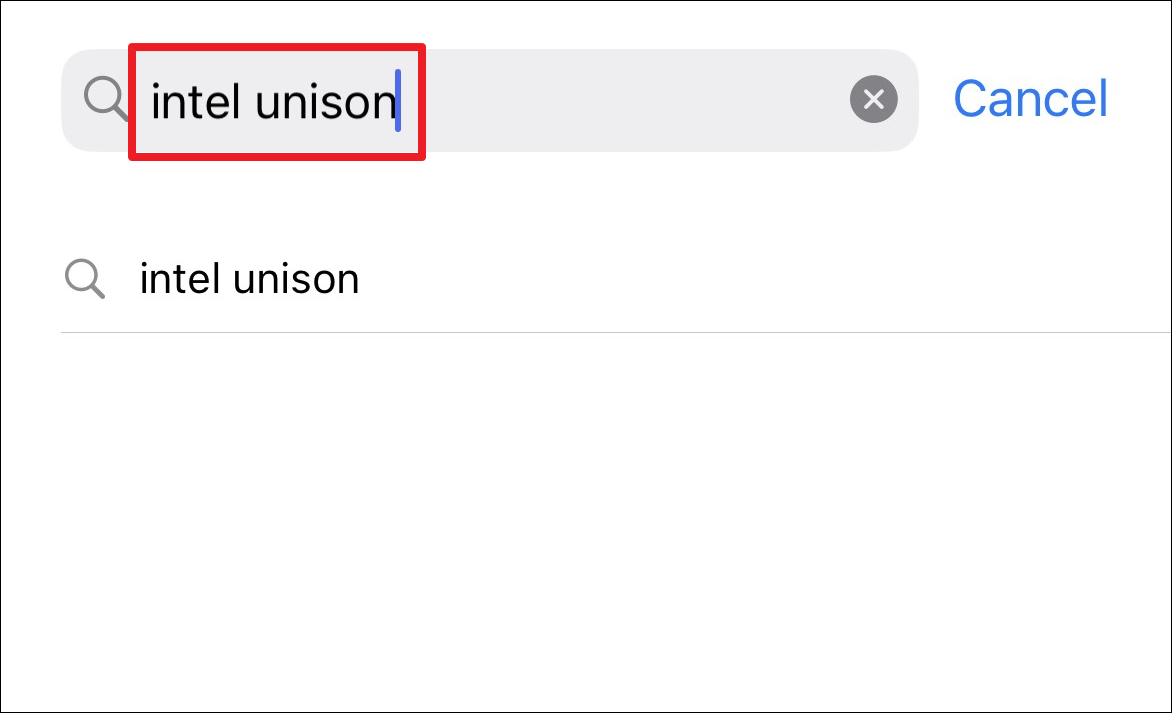Click the empty row area right of suggestion text
1172x713 pixels.
(762, 279)
